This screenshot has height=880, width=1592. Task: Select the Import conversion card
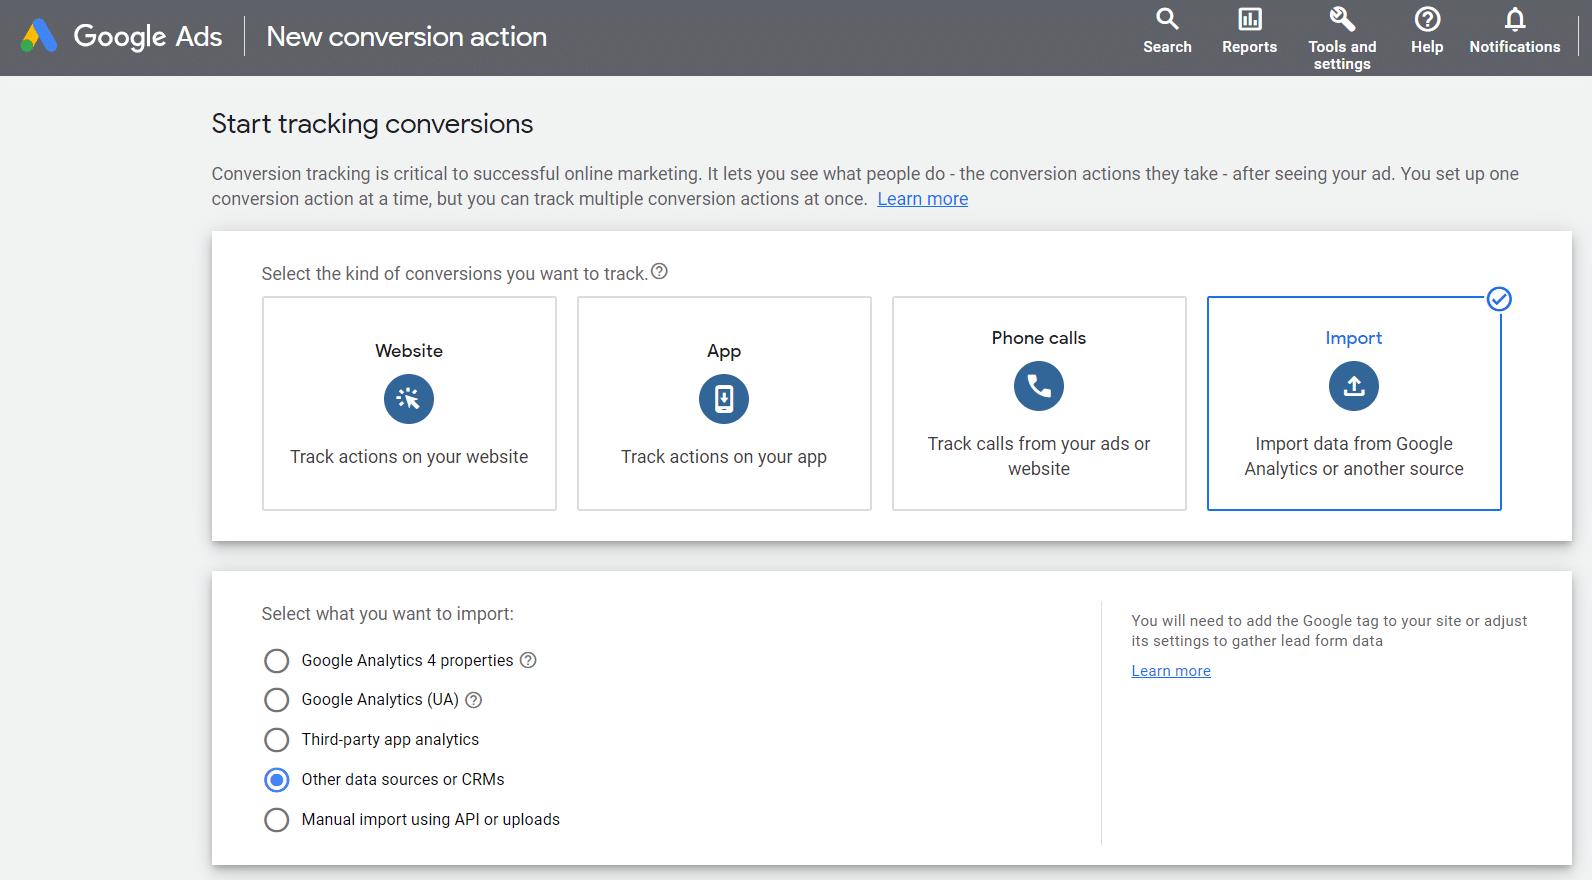tap(1353, 403)
